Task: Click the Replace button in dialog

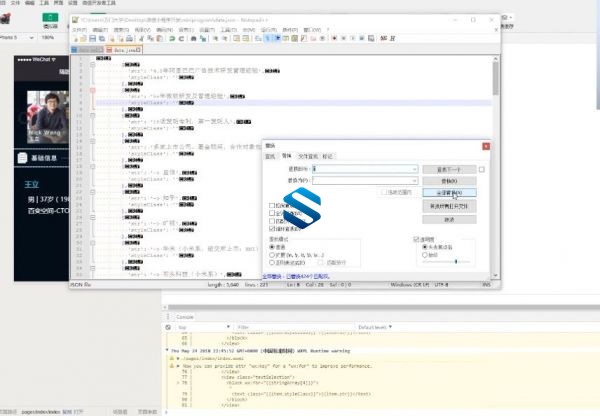Action: coord(449,181)
